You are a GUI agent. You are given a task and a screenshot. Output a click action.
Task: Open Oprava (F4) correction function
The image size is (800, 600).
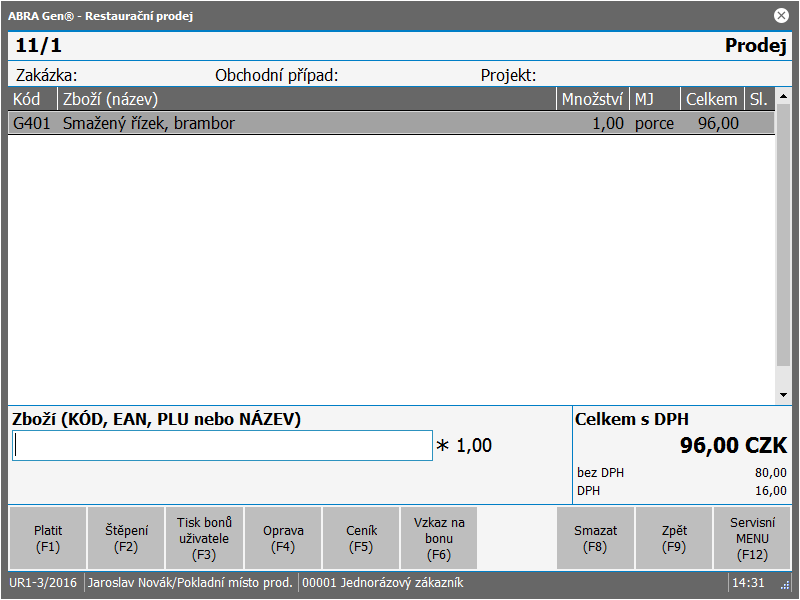pyautogui.click(x=283, y=539)
